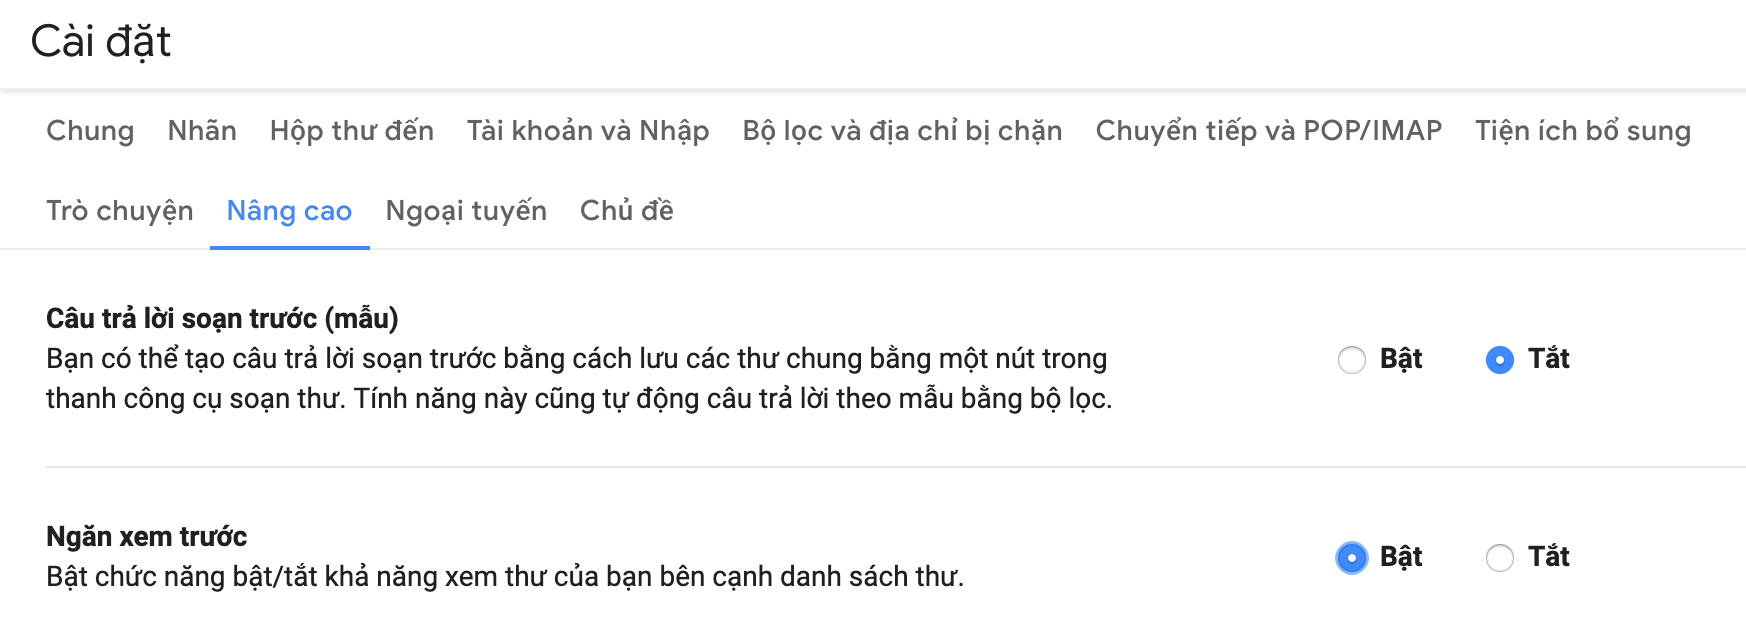Open the Nhãn settings tab

(203, 130)
